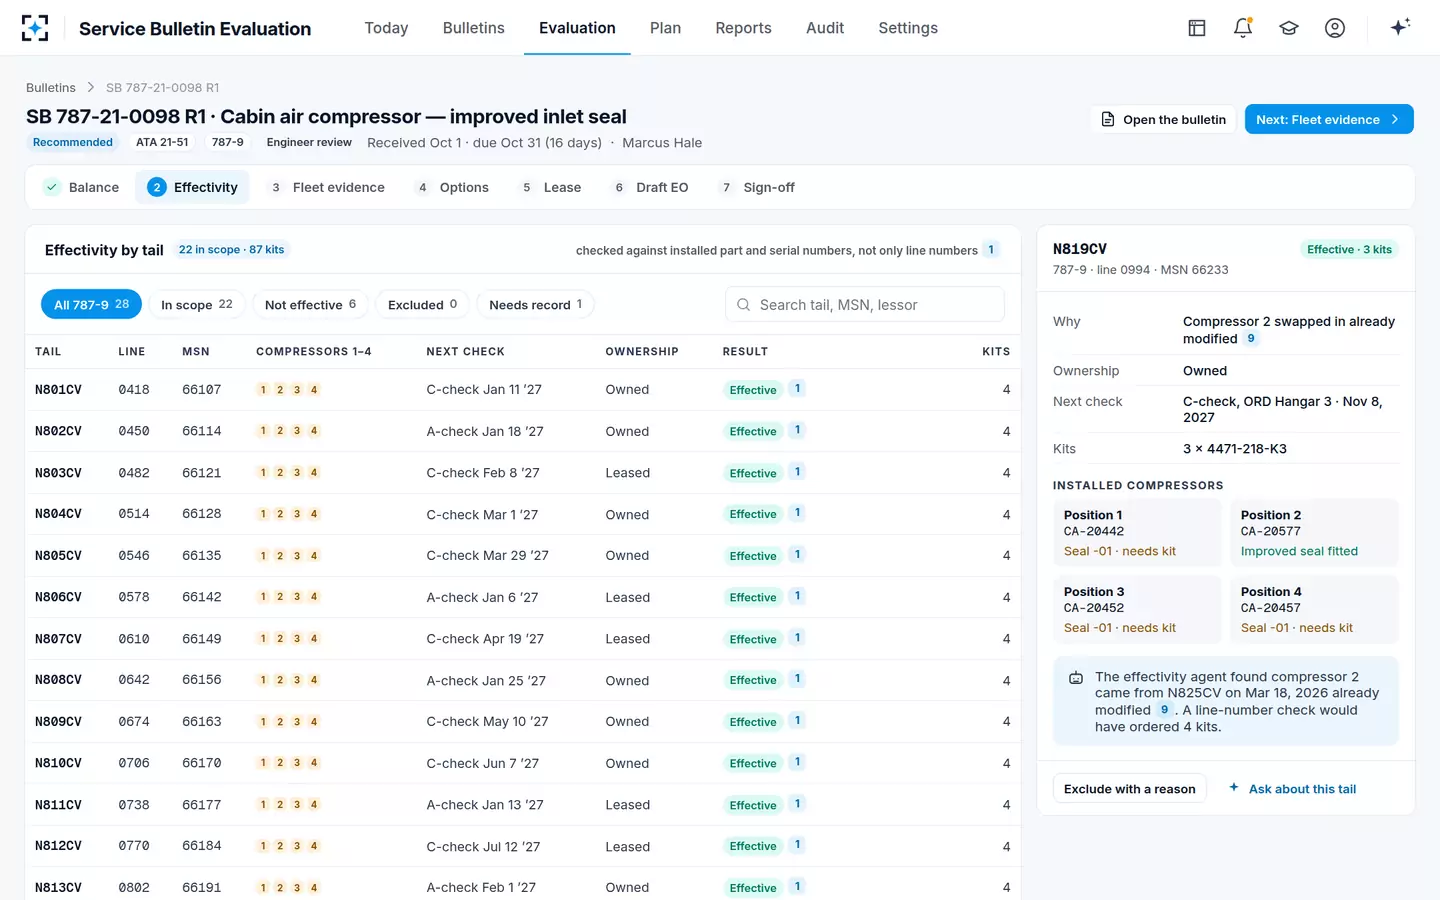Open the Audit nav item
The width and height of the screenshot is (1440, 900).
coord(825,28)
